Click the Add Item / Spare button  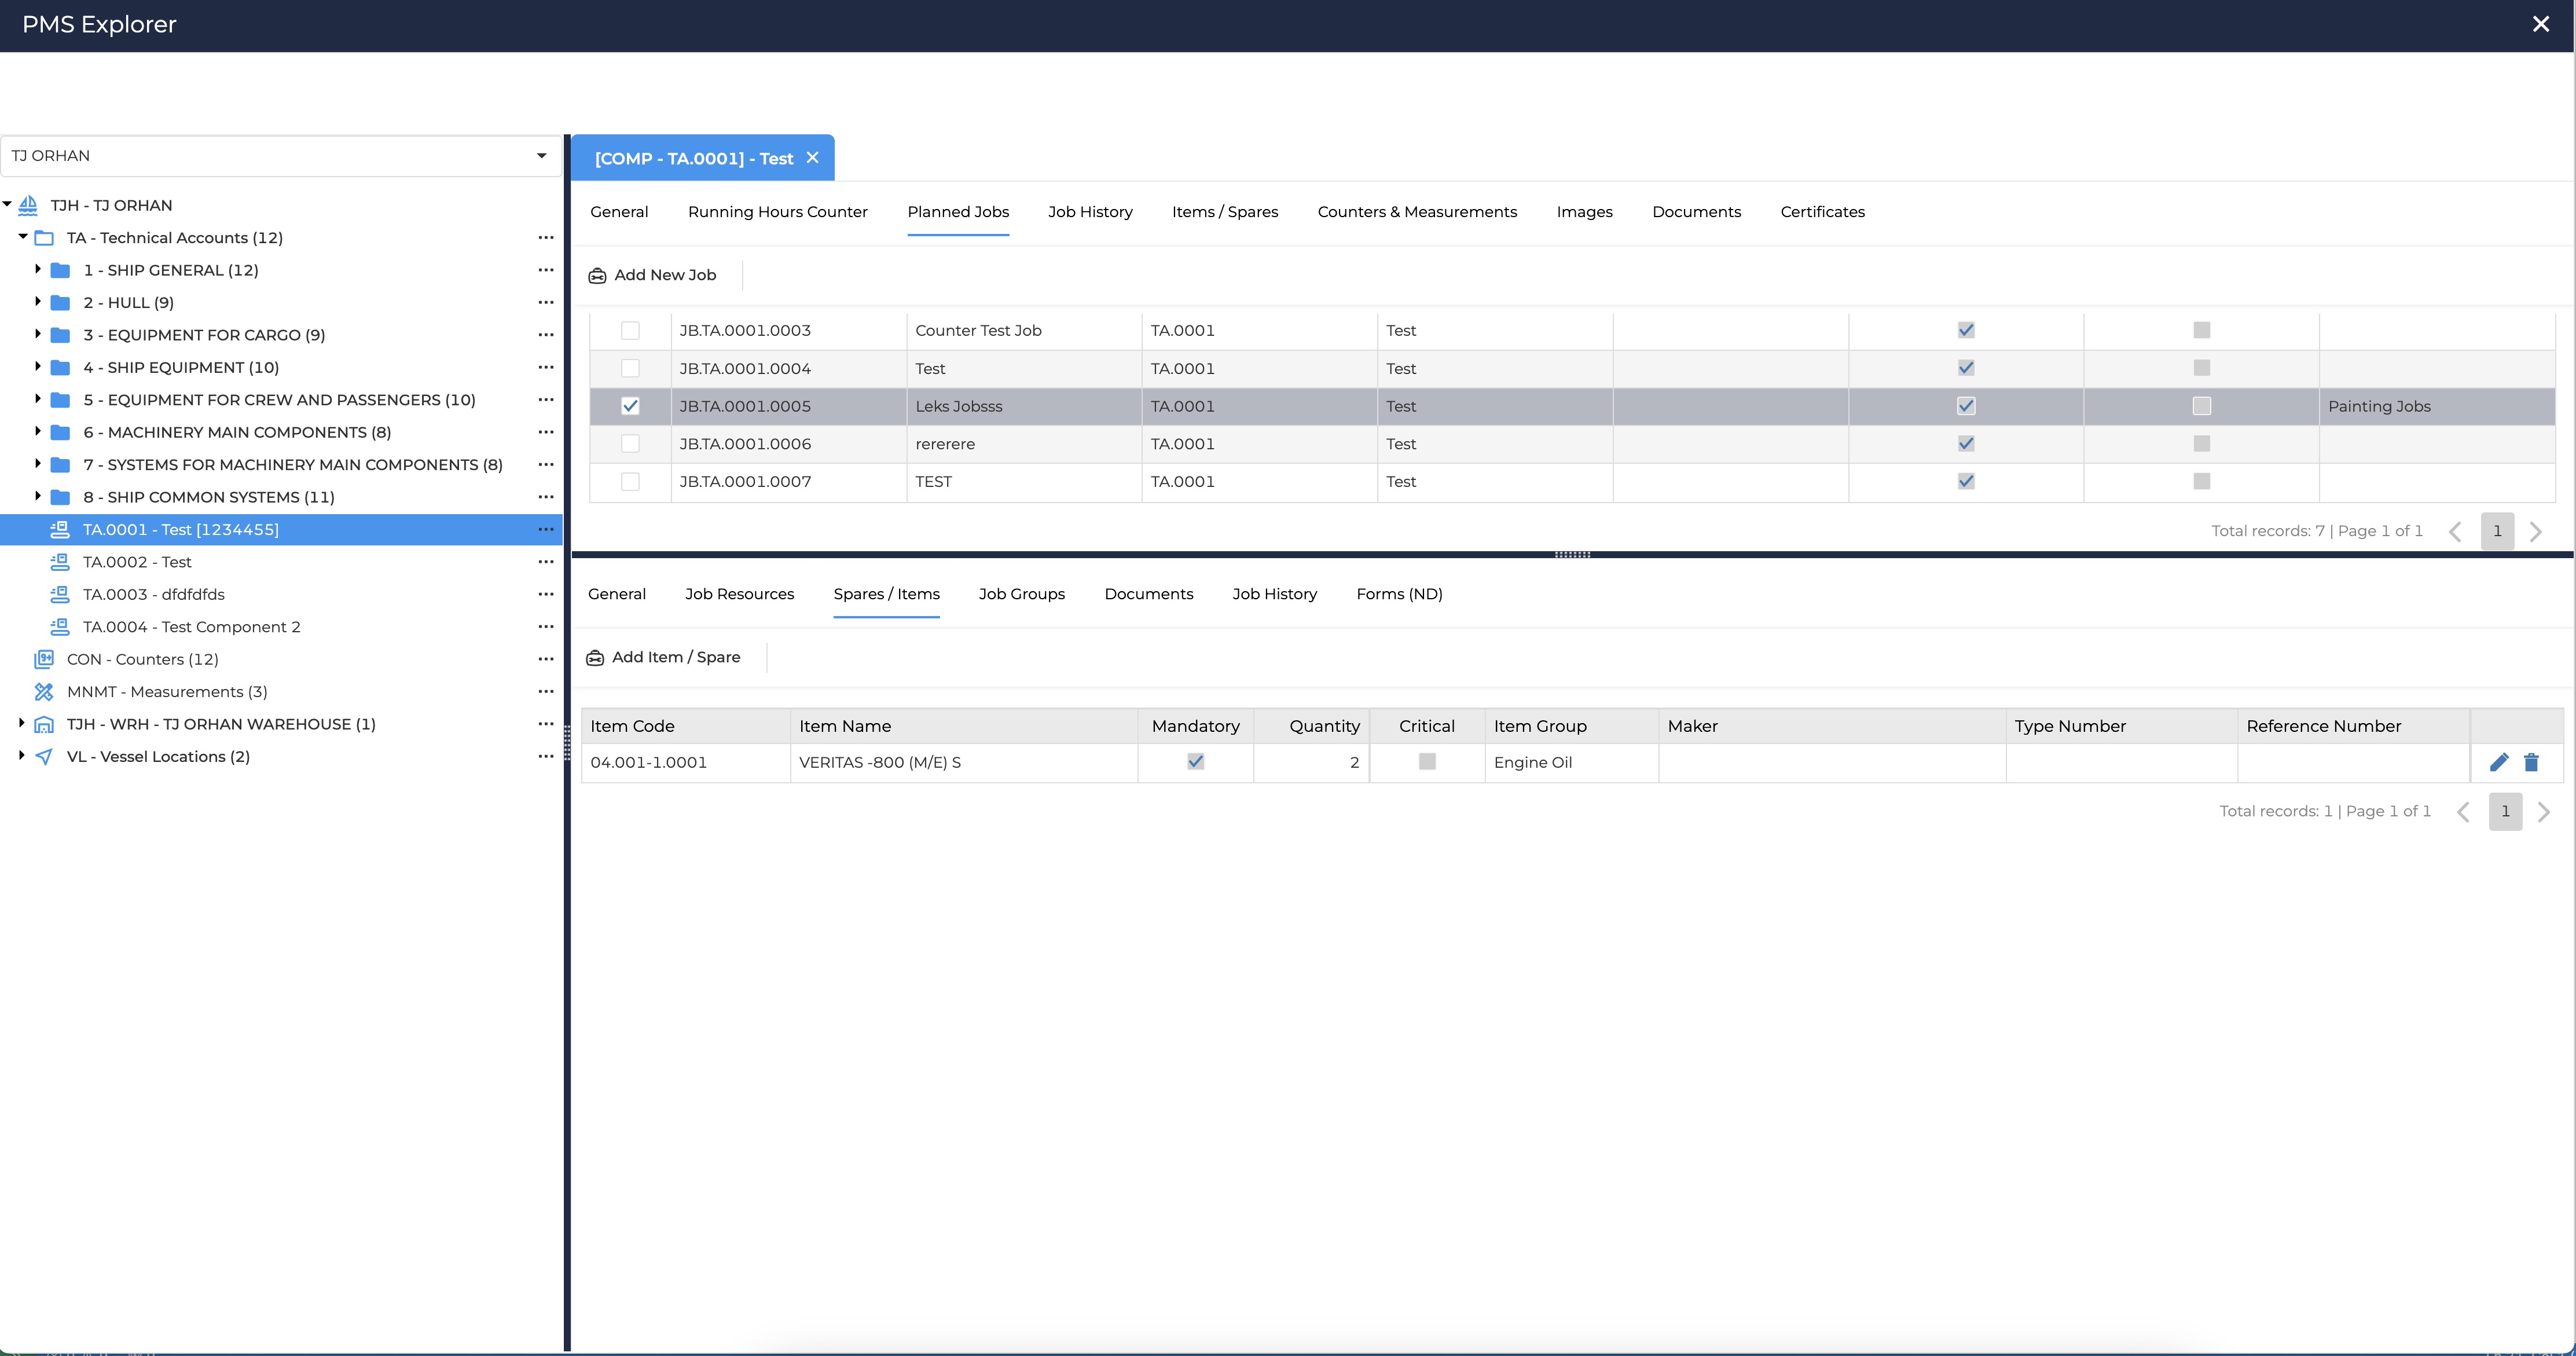(663, 657)
